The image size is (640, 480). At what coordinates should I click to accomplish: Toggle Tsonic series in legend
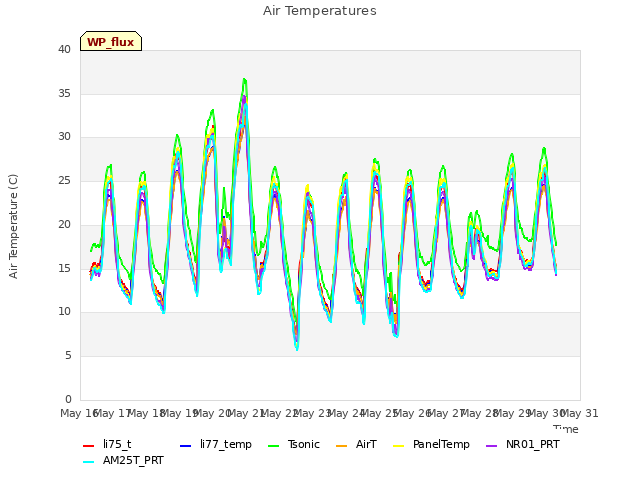click(x=294, y=444)
